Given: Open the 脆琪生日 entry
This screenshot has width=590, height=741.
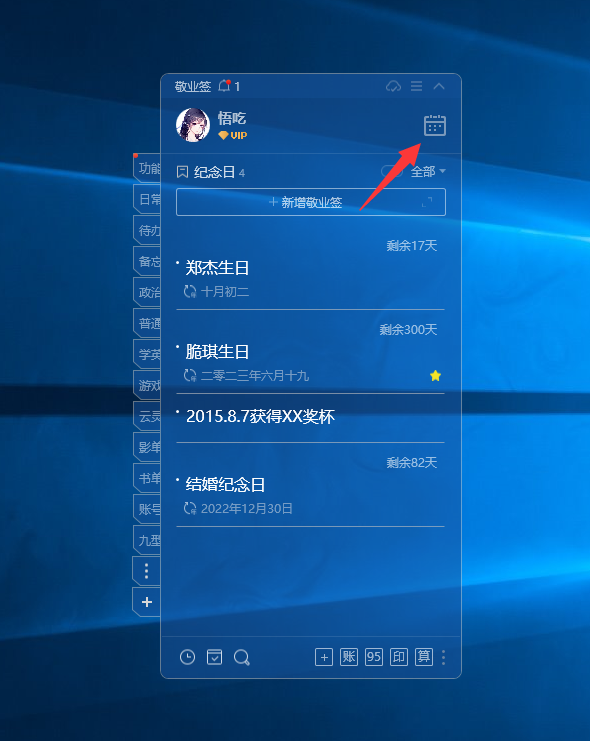Looking at the screenshot, I should pyautogui.click(x=217, y=352).
